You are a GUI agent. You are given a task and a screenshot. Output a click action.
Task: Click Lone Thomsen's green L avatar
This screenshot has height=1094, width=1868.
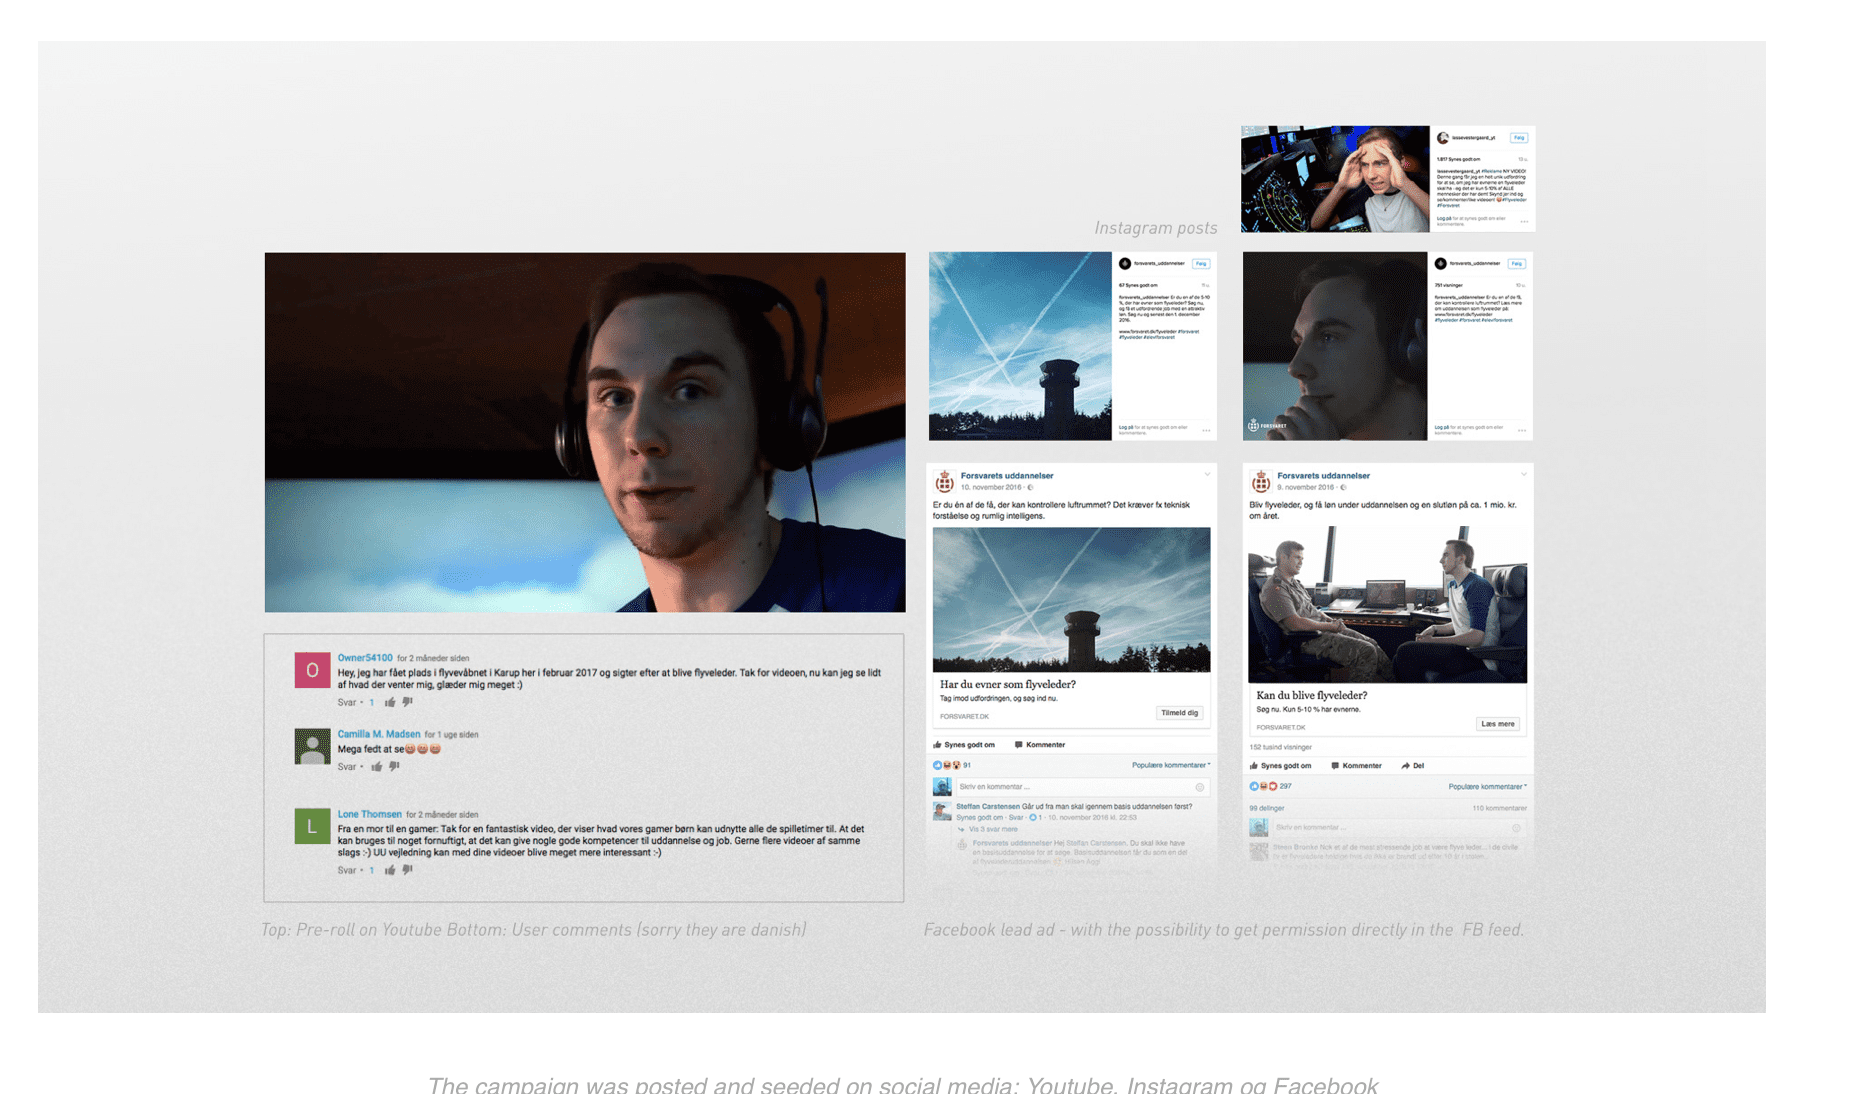click(x=312, y=826)
